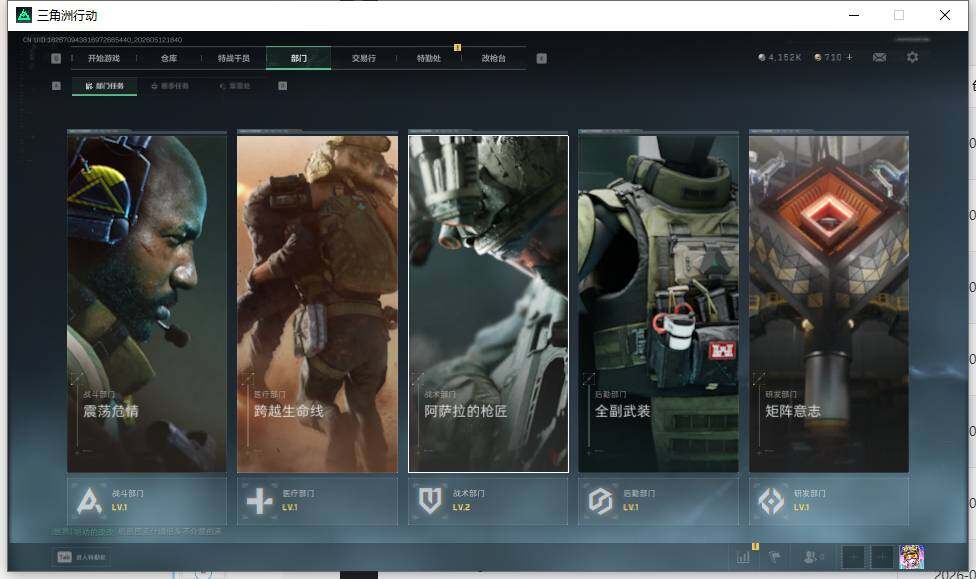Click the 战斗部门 LV.1 level panel

point(147,501)
